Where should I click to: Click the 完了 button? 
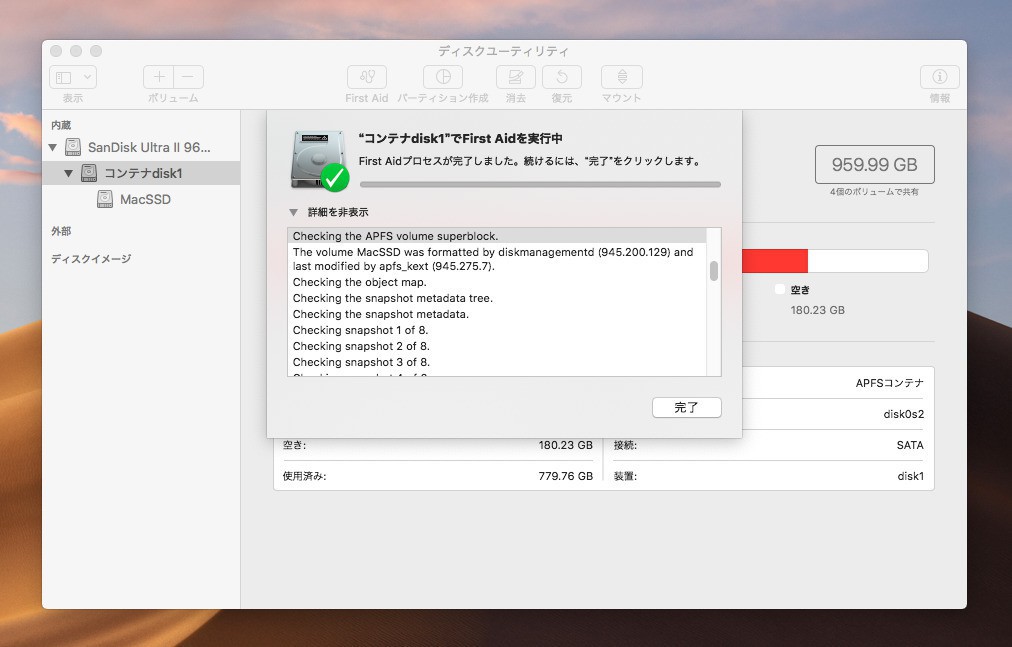click(x=687, y=407)
